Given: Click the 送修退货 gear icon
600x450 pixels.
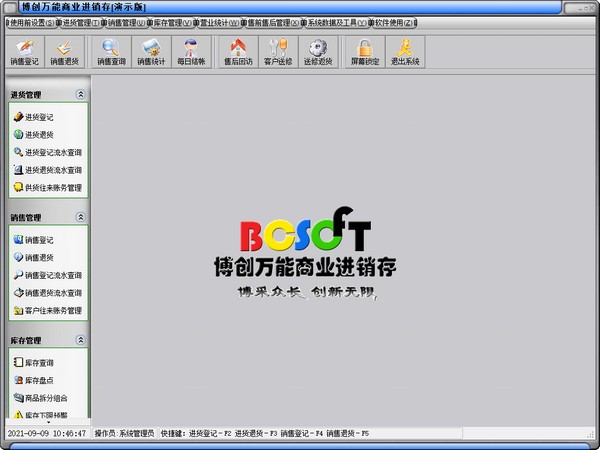Looking at the screenshot, I should (318, 51).
